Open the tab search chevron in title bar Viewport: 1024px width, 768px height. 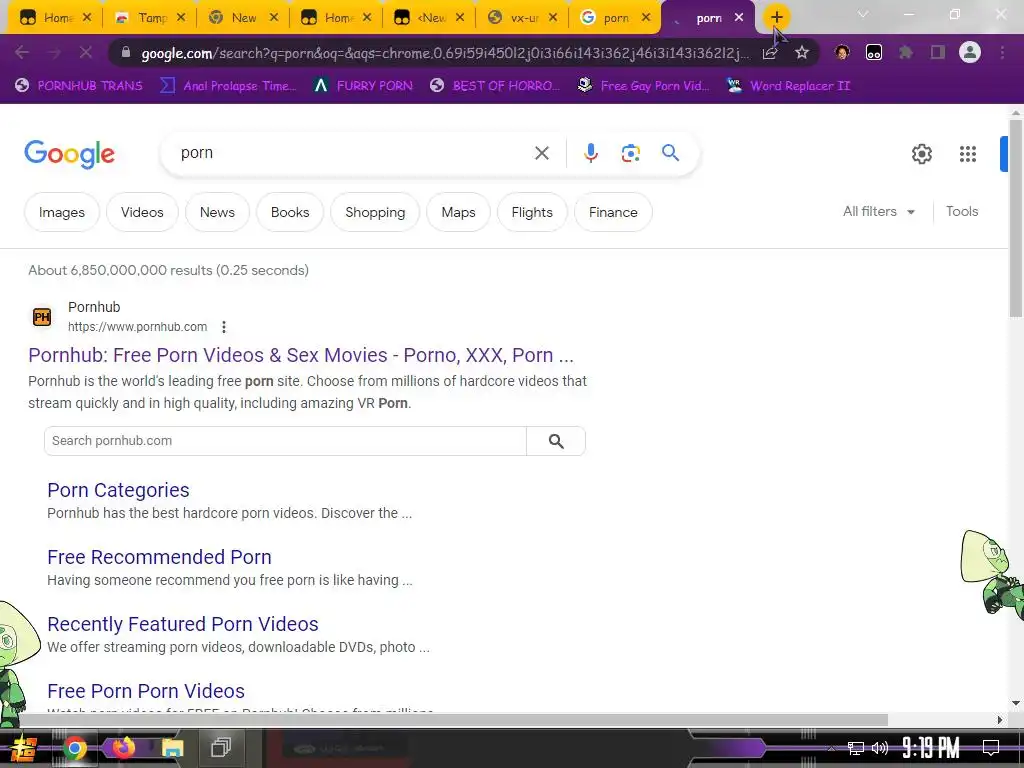[x=863, y=14]
